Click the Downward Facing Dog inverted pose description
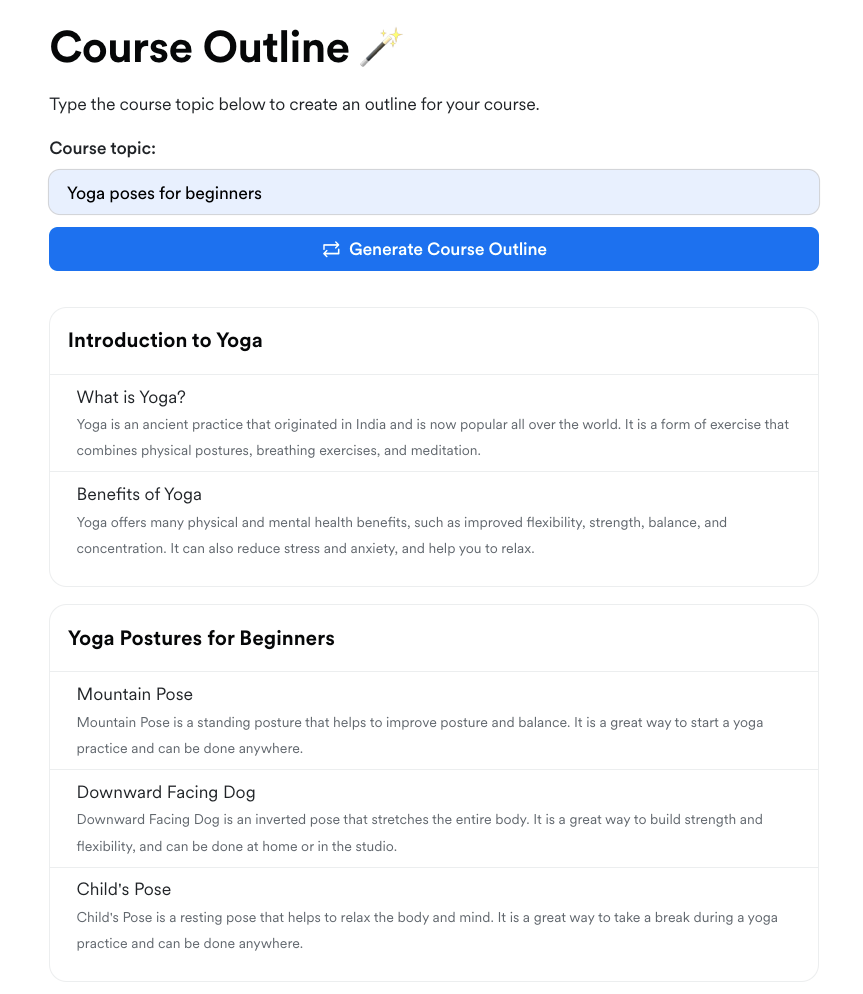This screenshot has width=863, height=994. (x=419, y=832)
